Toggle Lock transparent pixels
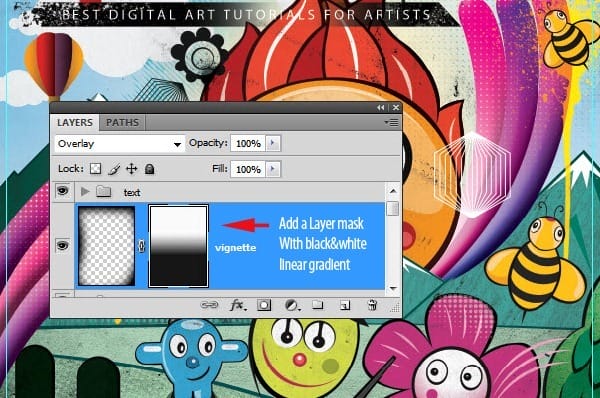600x398 pixels. coord(96,169)
